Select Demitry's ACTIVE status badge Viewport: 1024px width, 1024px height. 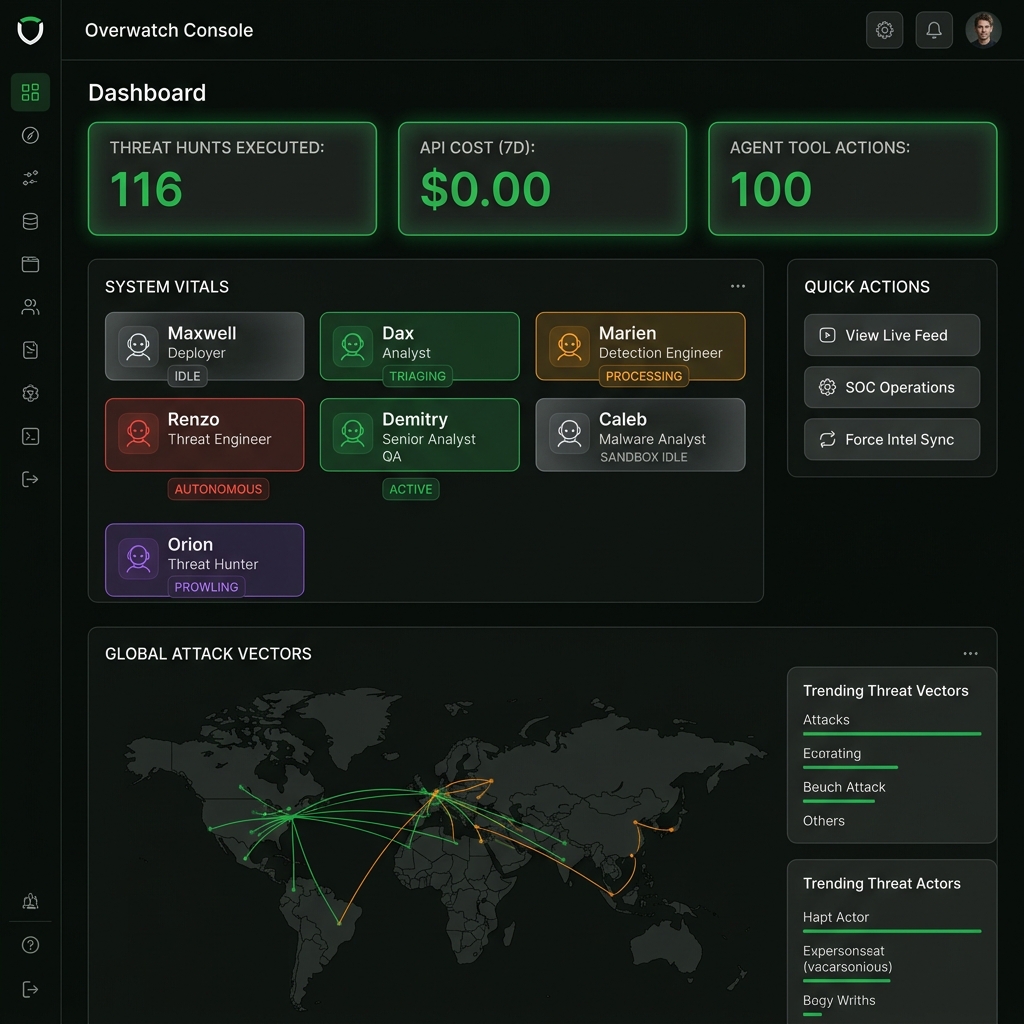[x=411, y=489]
